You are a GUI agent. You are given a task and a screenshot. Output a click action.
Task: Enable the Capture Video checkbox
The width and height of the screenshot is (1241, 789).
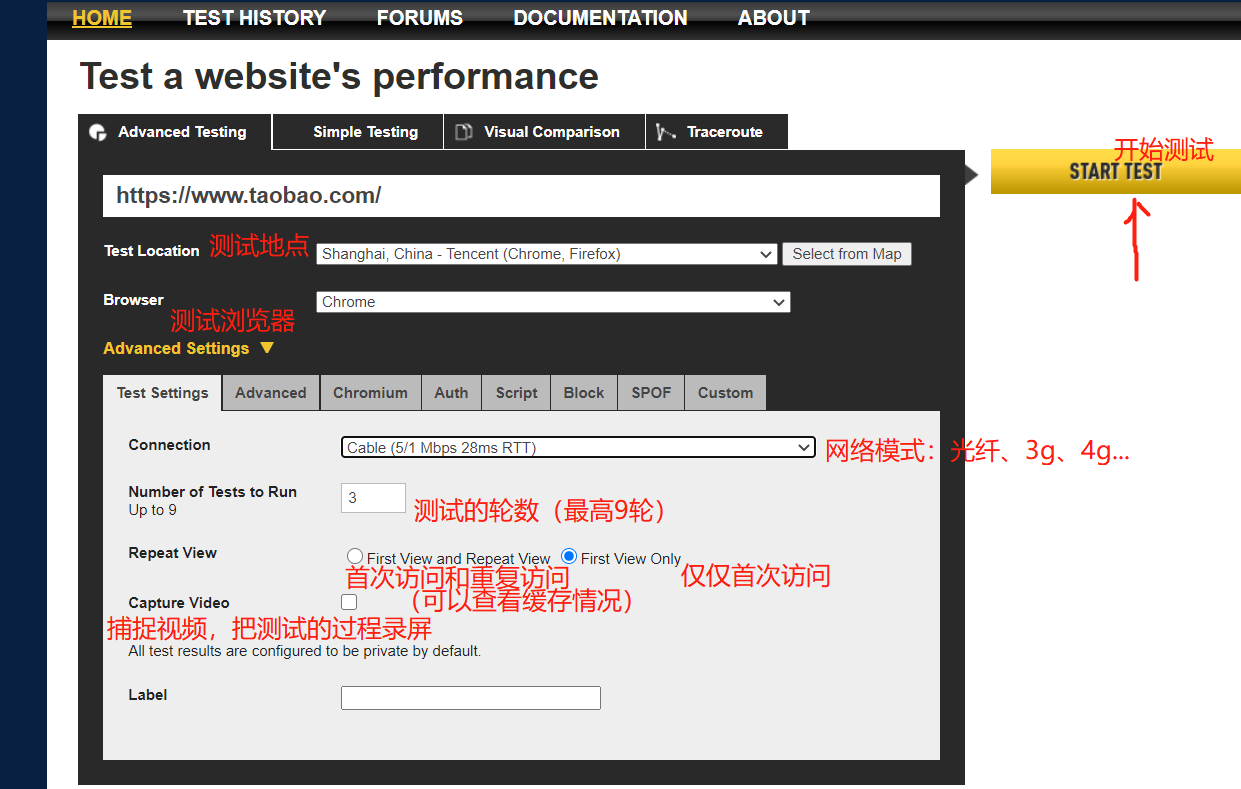[x=349, y=602]
